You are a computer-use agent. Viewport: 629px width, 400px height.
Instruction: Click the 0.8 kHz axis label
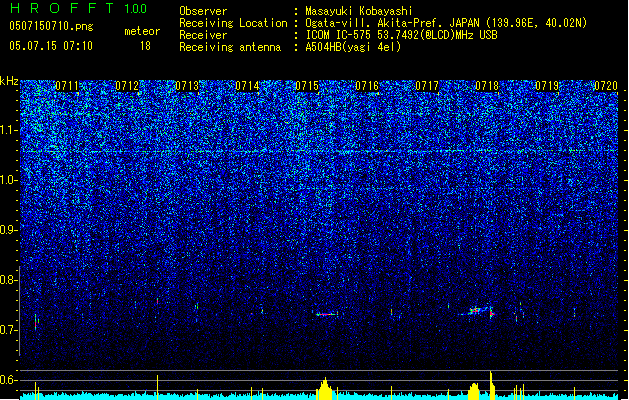[x=9, y=280]
